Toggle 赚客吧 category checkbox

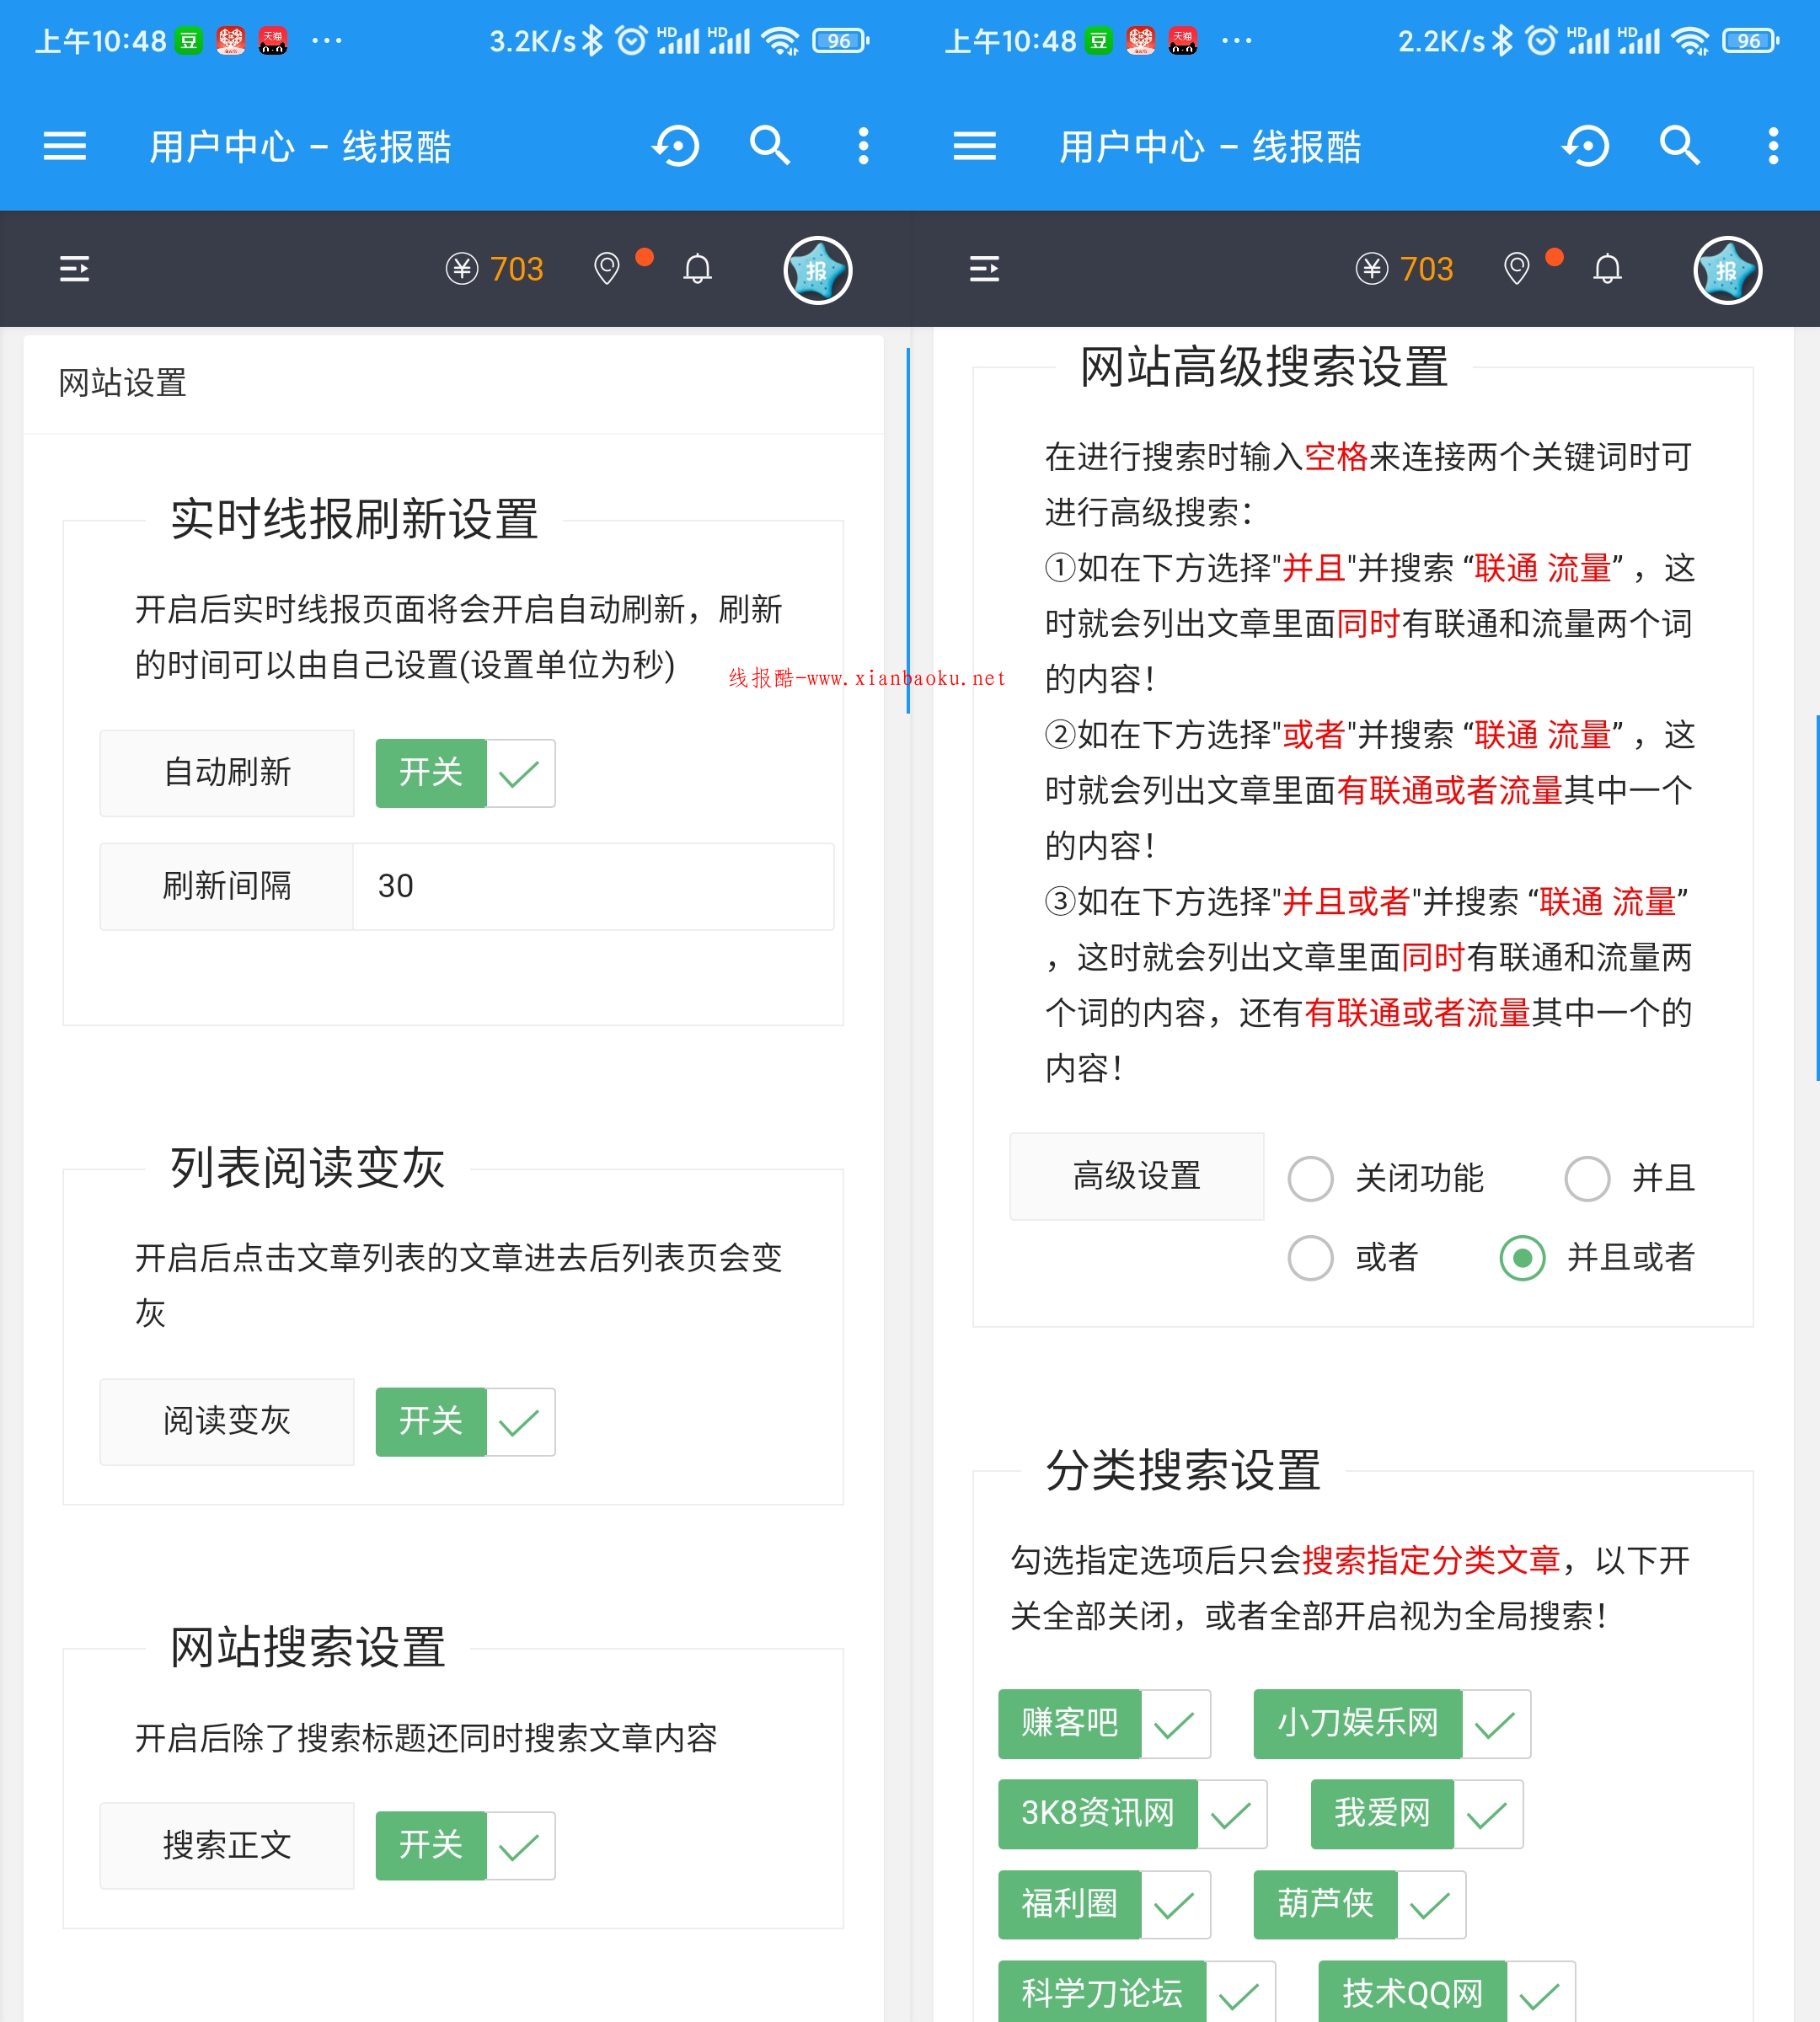1105,1724
